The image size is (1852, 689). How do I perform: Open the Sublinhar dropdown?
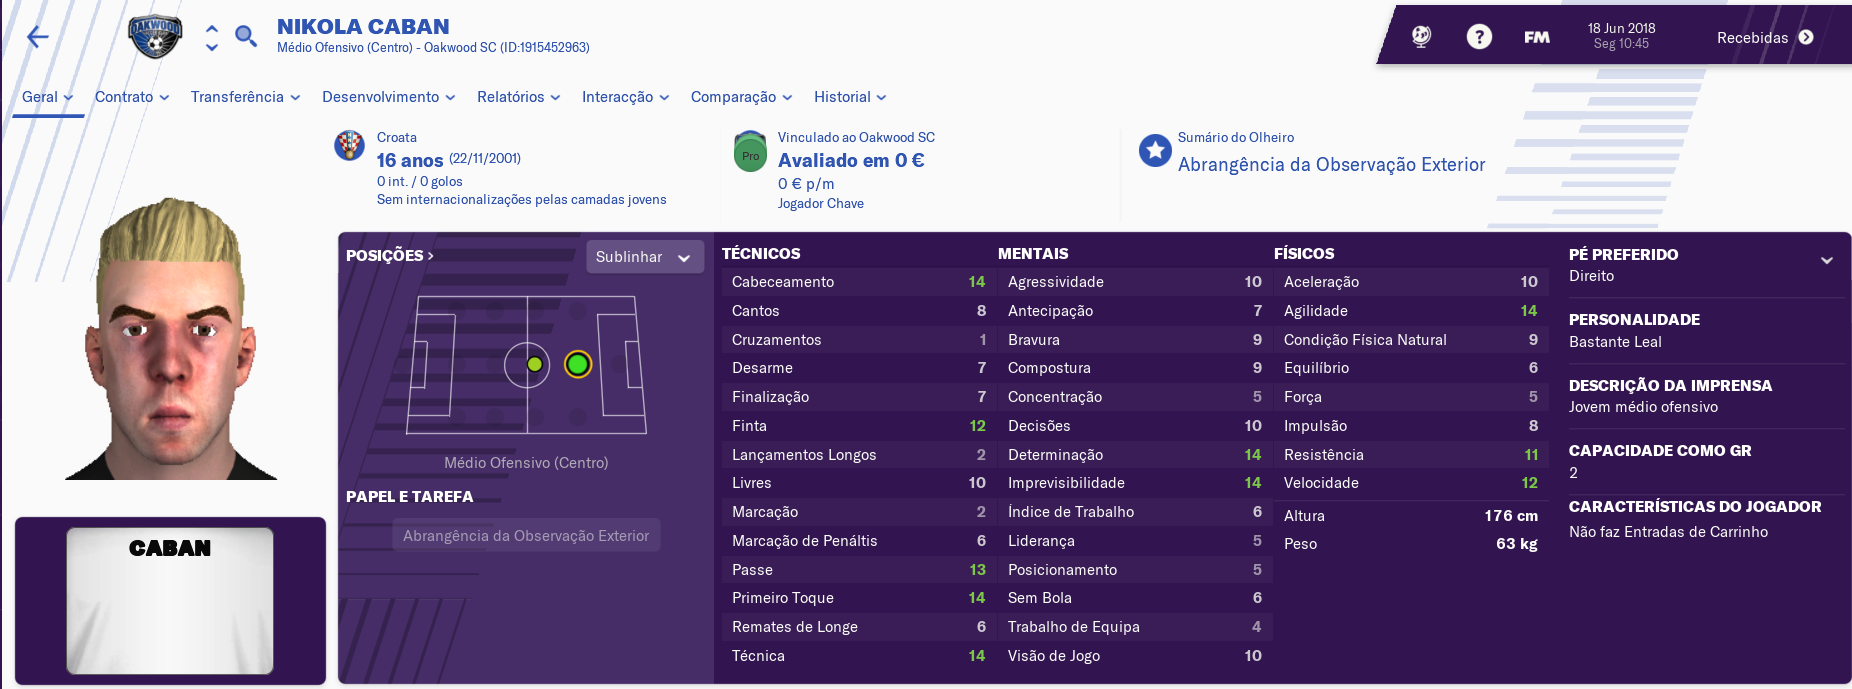(645, 257)
